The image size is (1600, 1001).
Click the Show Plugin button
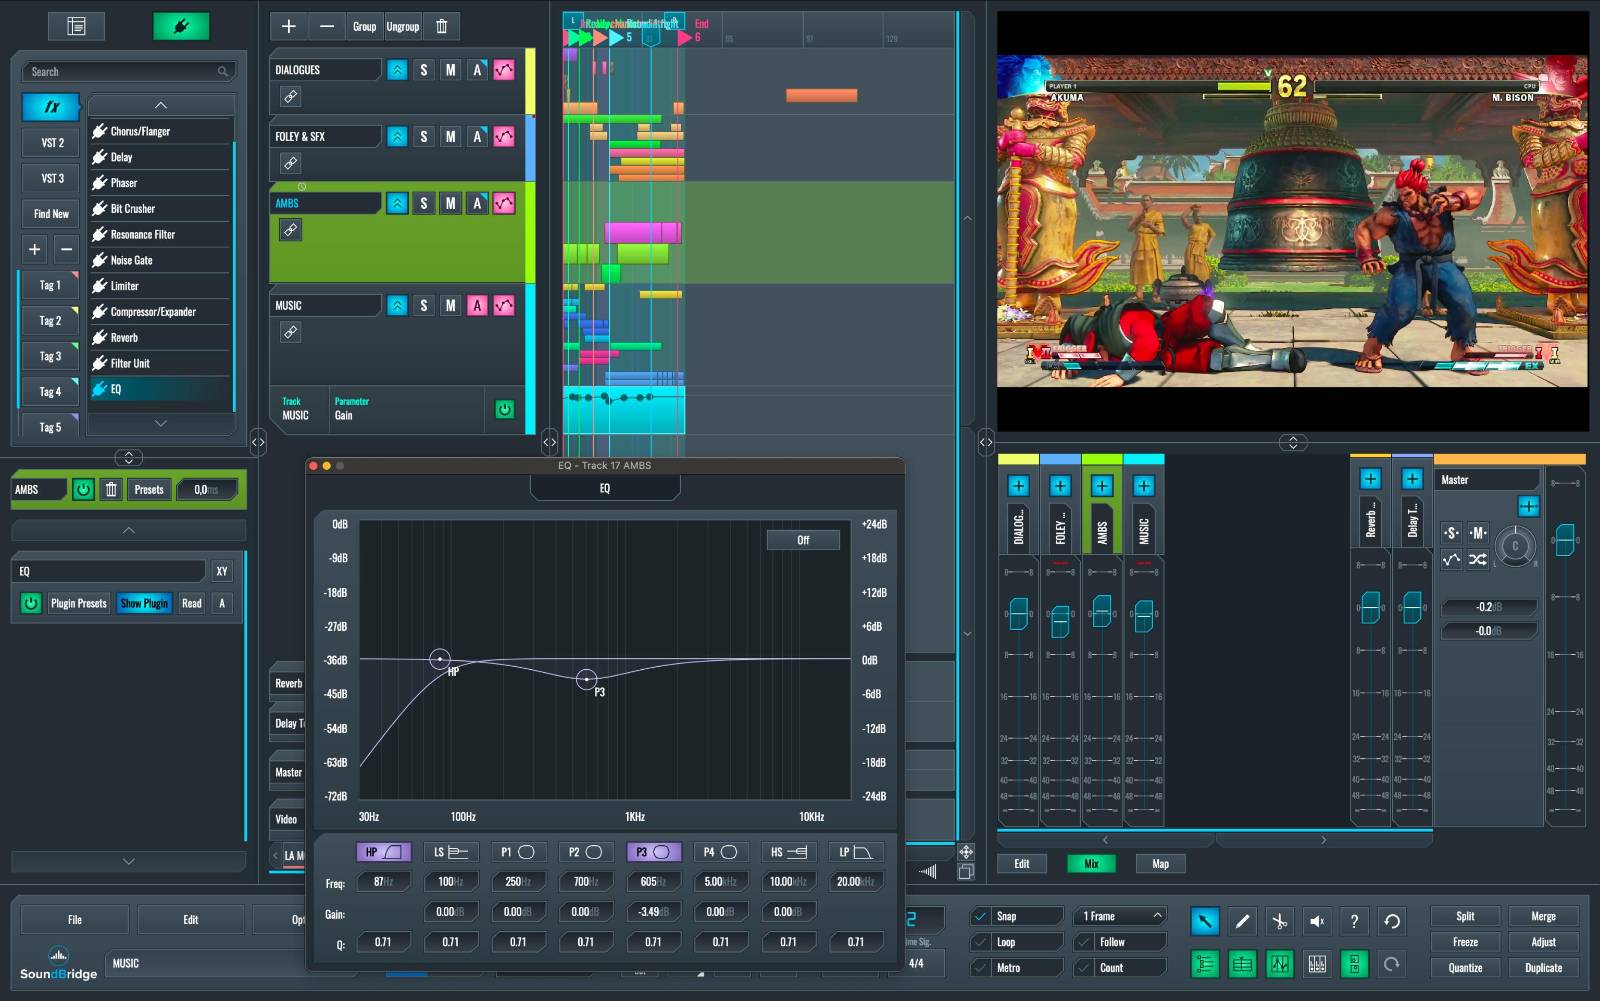point(144,603)
